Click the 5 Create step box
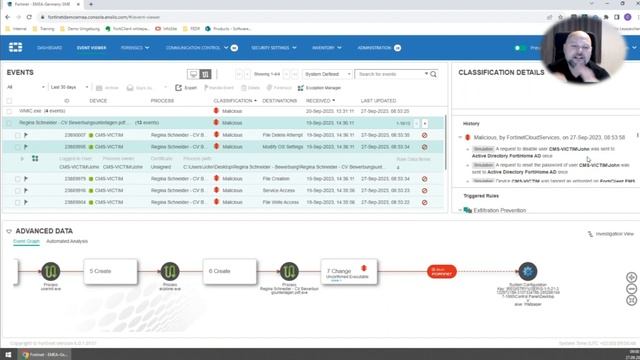Viewport: 640px width, 360px height. click(x=111, y=271)
